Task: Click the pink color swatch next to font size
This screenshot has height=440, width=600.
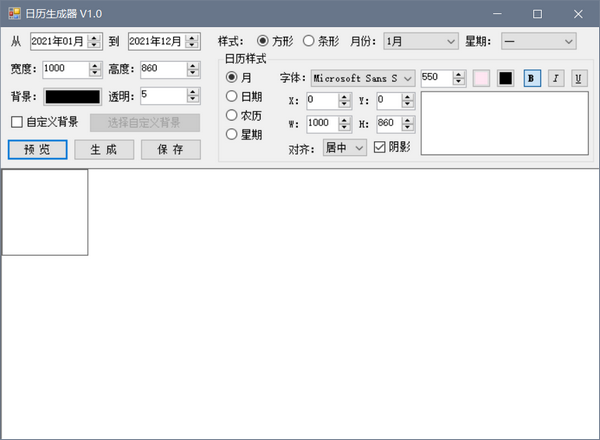Action: tap(482, 78)
